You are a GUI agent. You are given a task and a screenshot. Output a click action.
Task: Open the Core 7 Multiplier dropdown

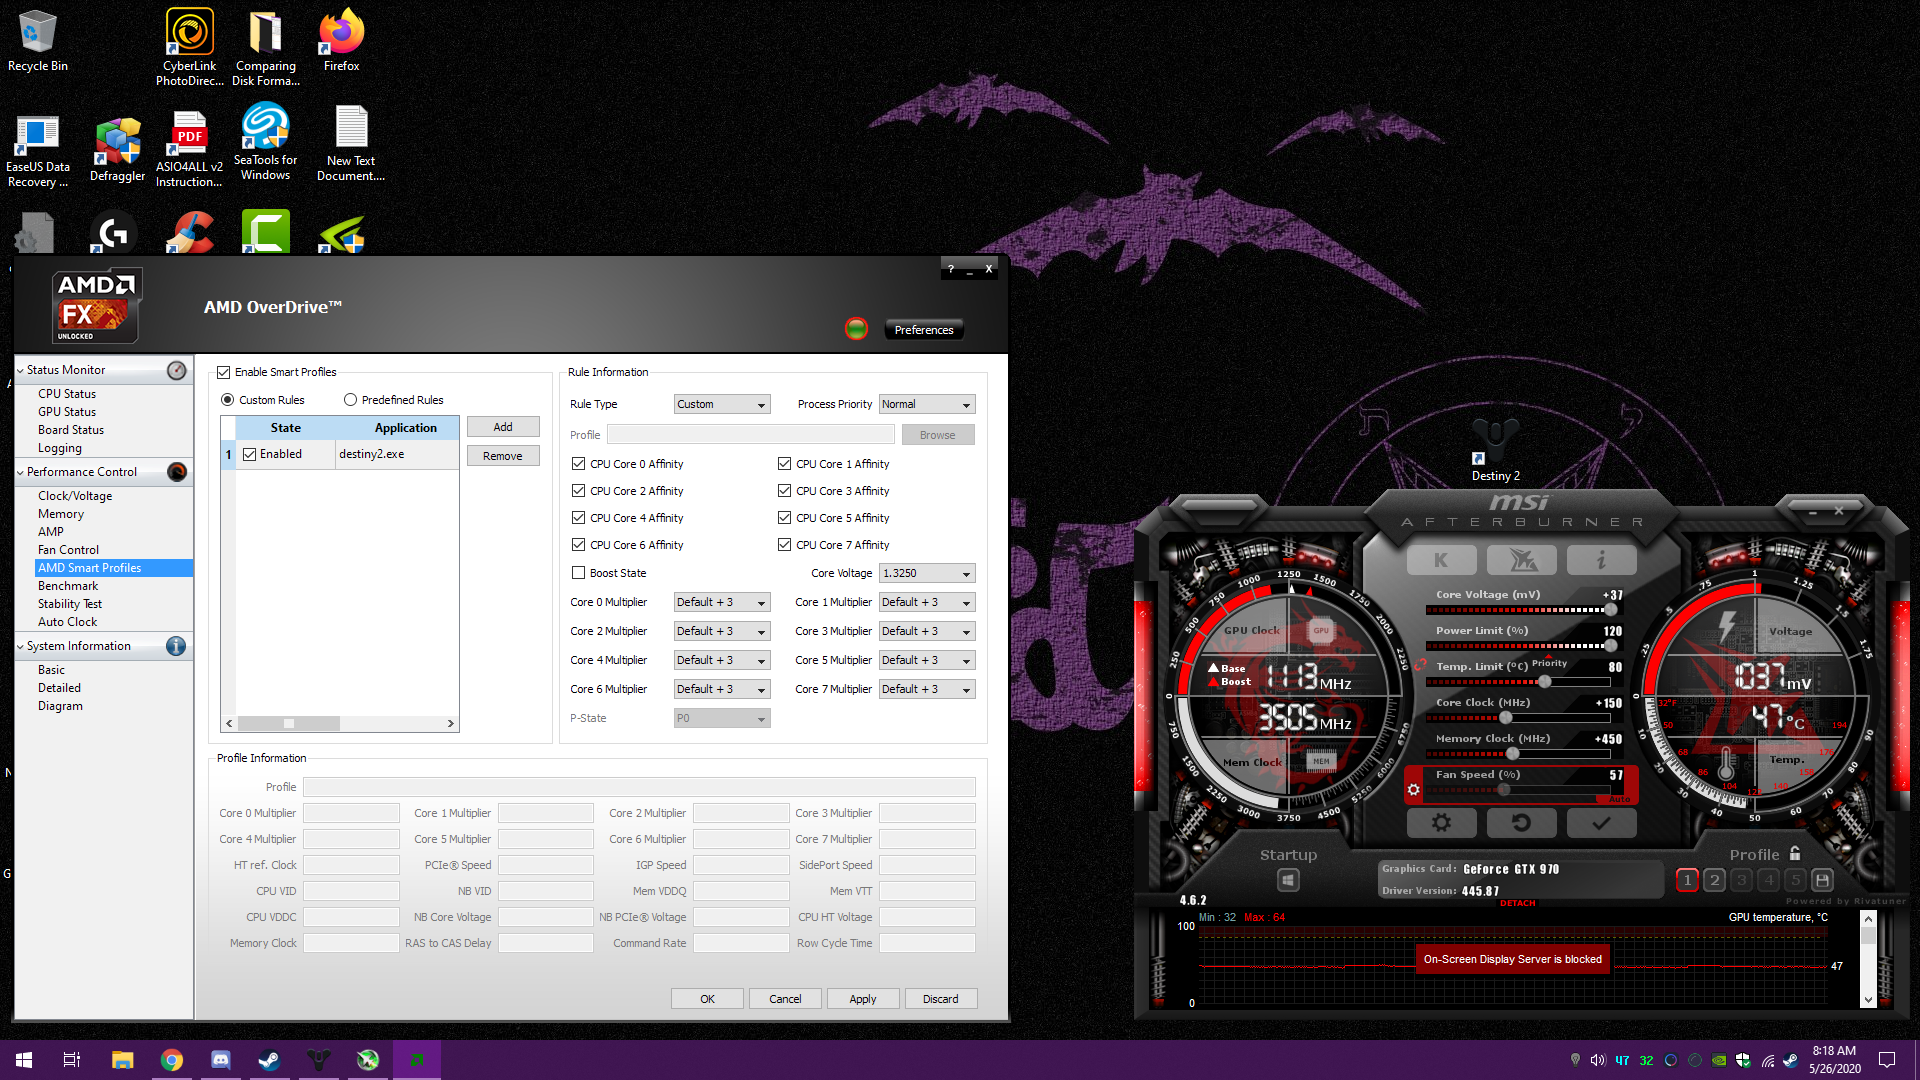pos(927,689)
